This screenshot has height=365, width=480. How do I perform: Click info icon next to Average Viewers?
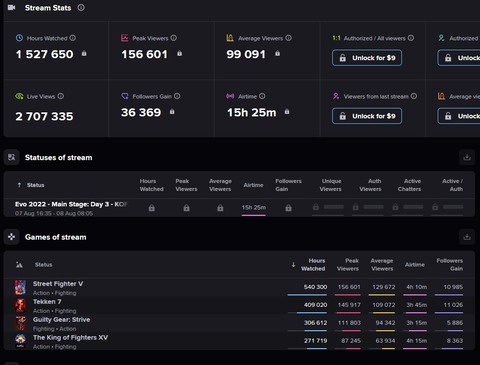pos(289,38)
